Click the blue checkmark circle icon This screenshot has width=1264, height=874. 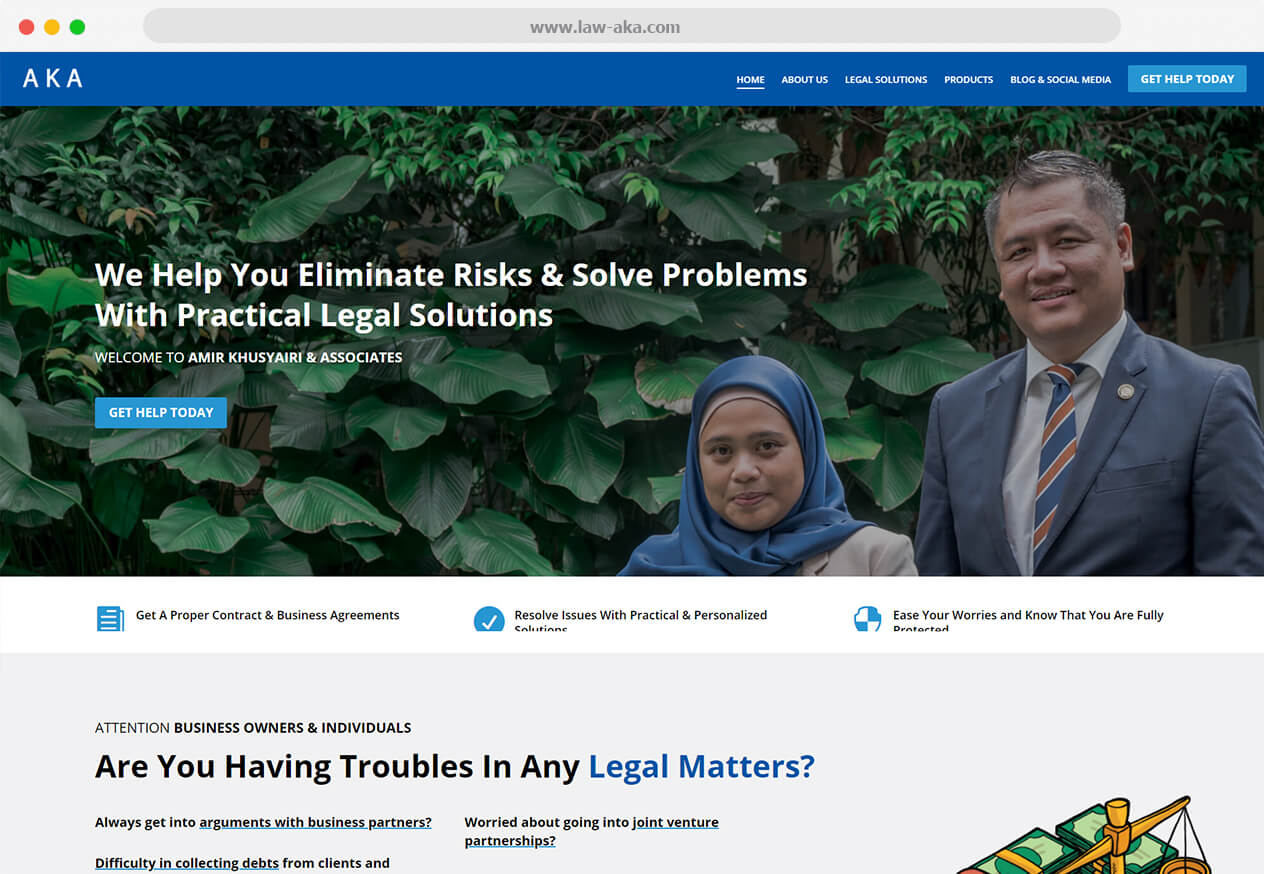coord(489,619)
